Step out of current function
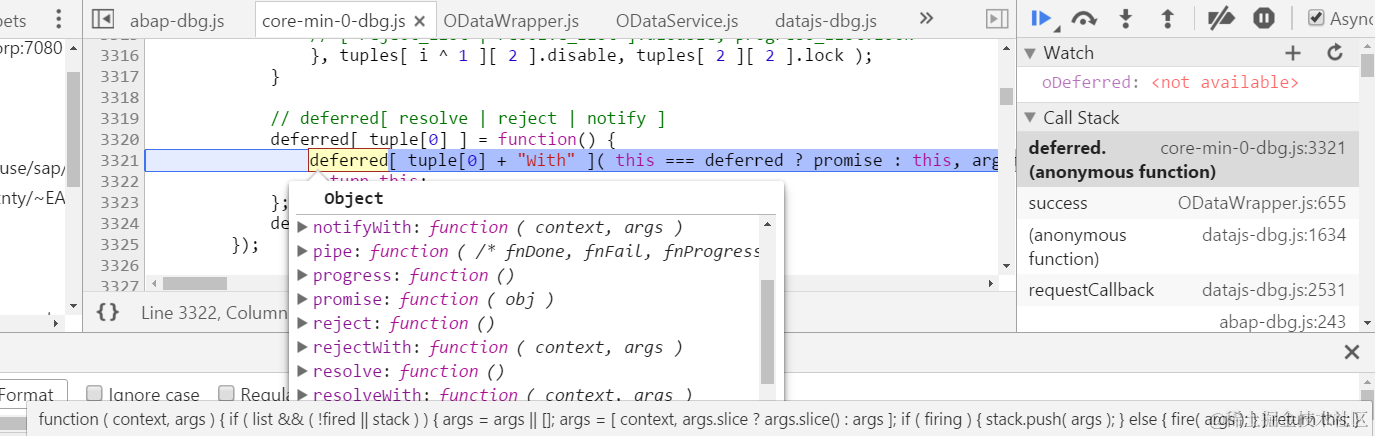 point(1166,18)
